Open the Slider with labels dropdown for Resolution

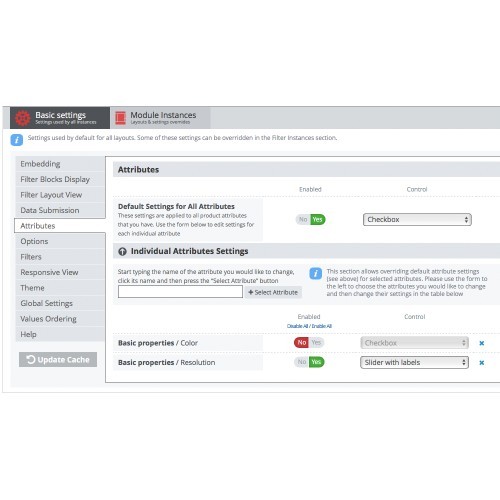coord(414,362)
